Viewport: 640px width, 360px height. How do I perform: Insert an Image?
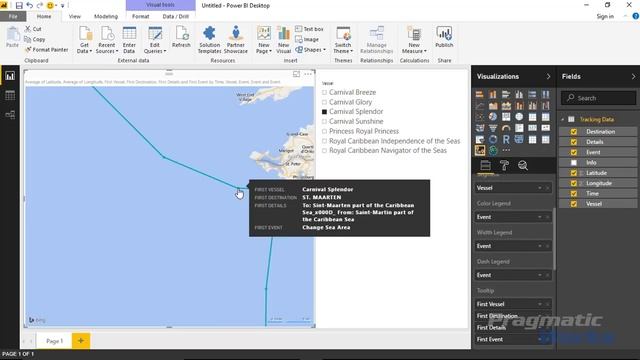pyautogui.click(x=307, y=39)
